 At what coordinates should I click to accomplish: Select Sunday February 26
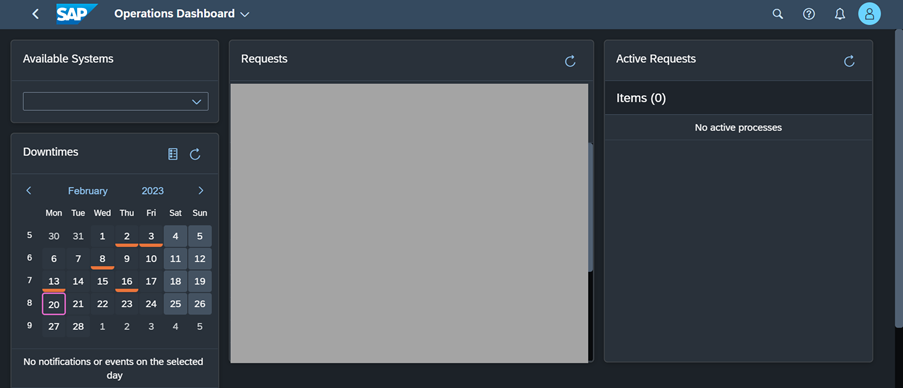click(x=200, y=304)
